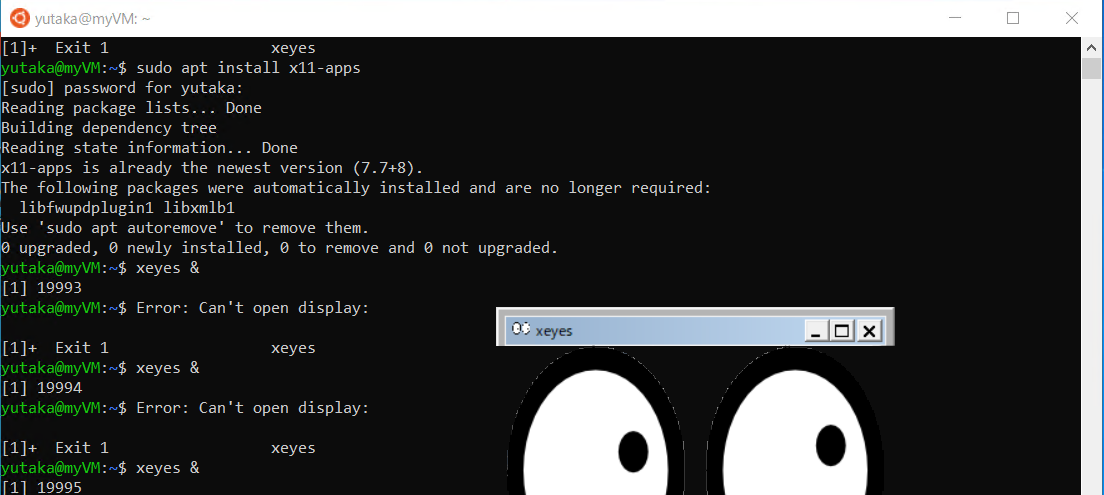Minimize the xeyes window

click(x=816, y=331)
